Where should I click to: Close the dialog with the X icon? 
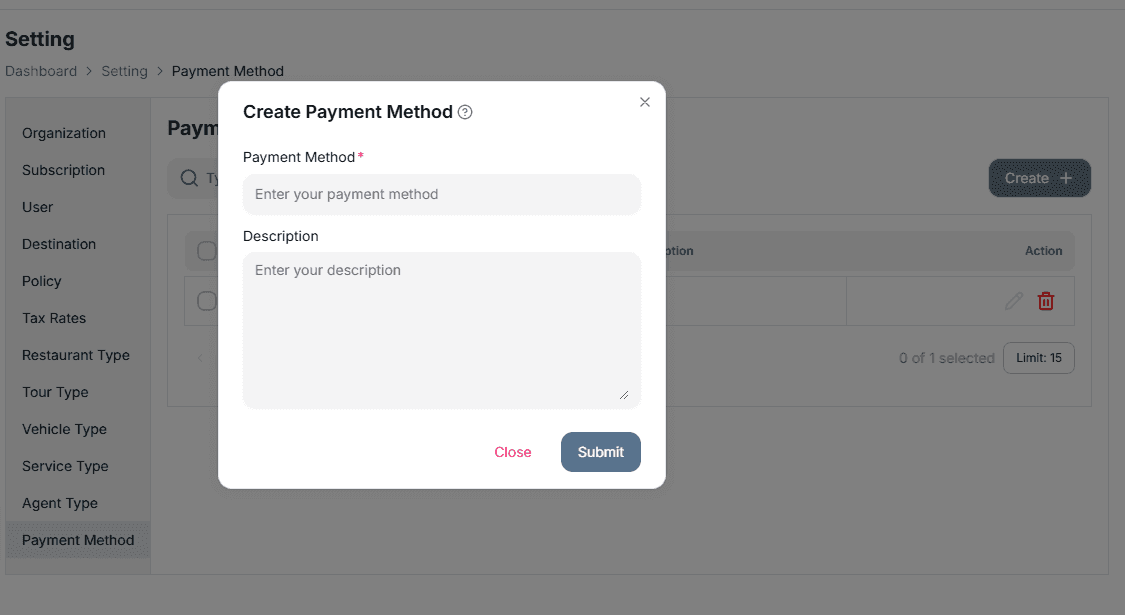coord(645,102)
